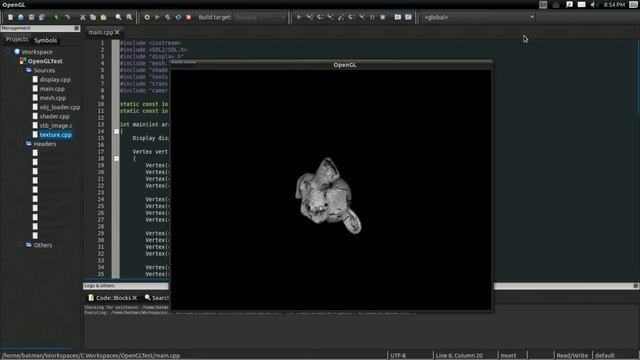Click the Read/Write status entry
640x360 pixels.
572,356
